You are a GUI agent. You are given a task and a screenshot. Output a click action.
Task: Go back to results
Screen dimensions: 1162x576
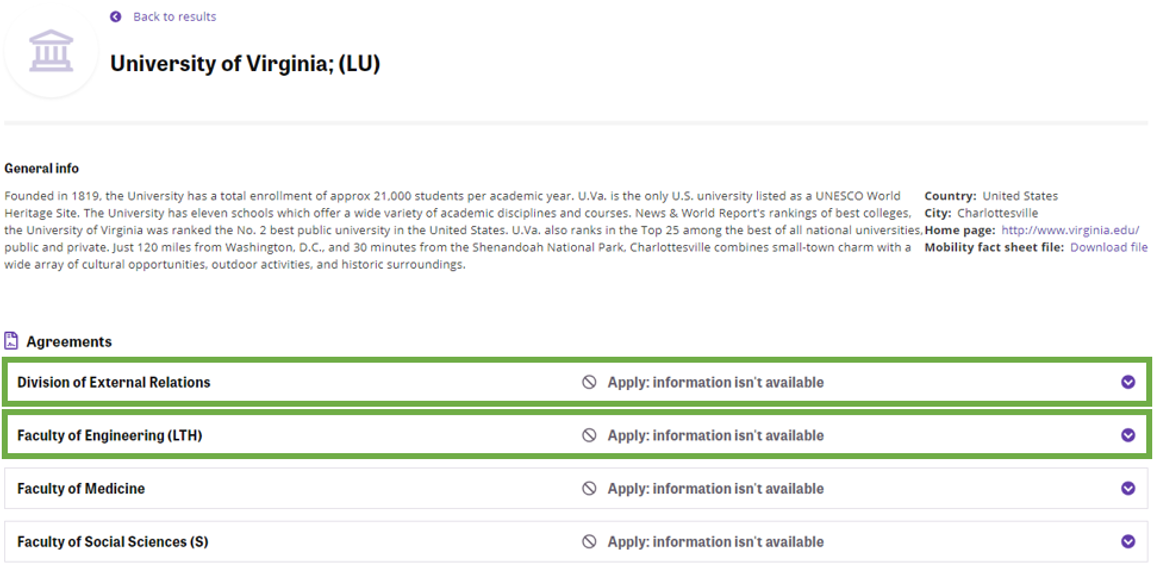pyautogui.click(x=174, y=17)
